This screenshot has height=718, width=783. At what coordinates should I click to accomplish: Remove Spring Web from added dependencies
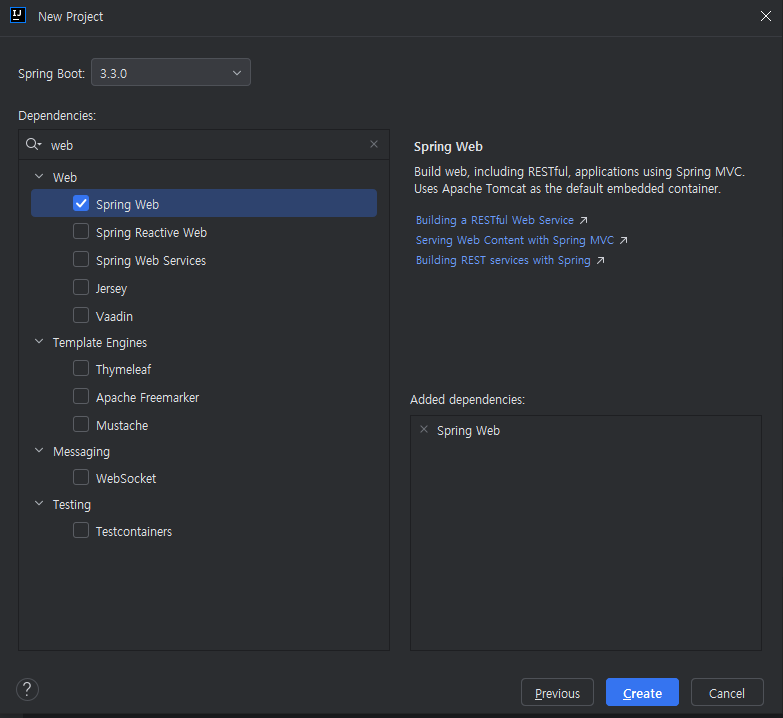point(424,429)
